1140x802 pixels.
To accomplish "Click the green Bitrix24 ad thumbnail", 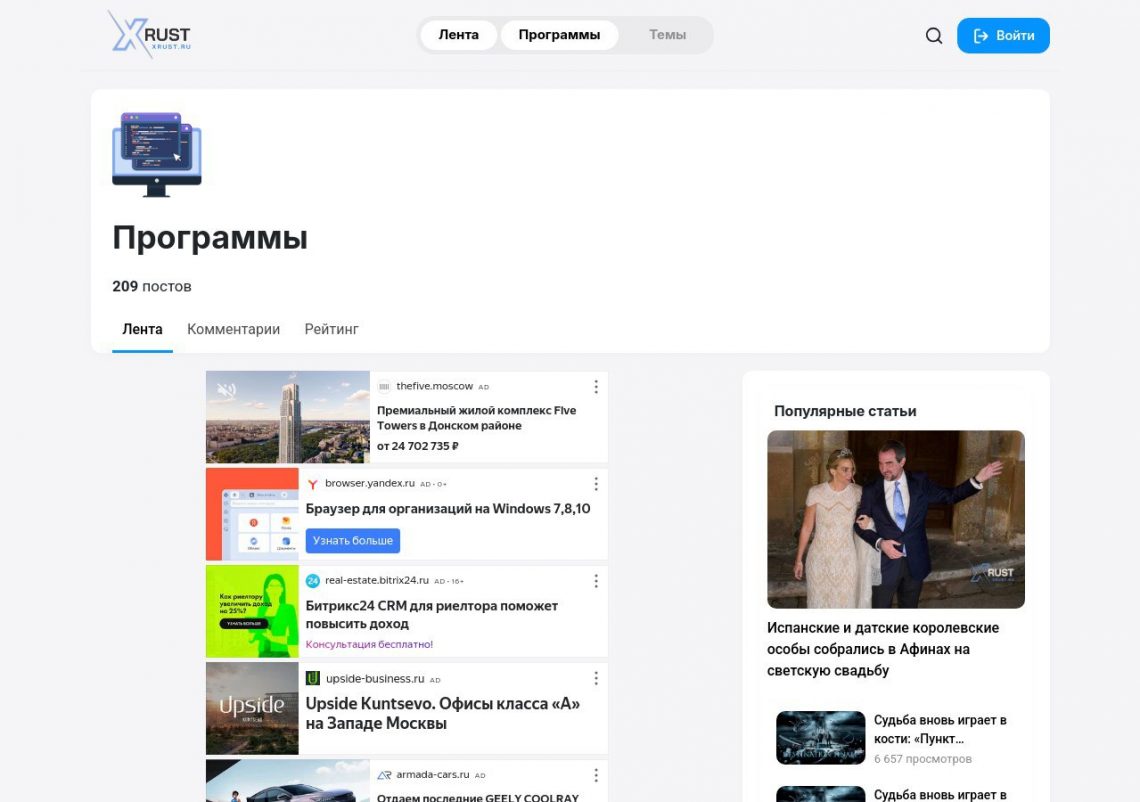I will (252, 611).
